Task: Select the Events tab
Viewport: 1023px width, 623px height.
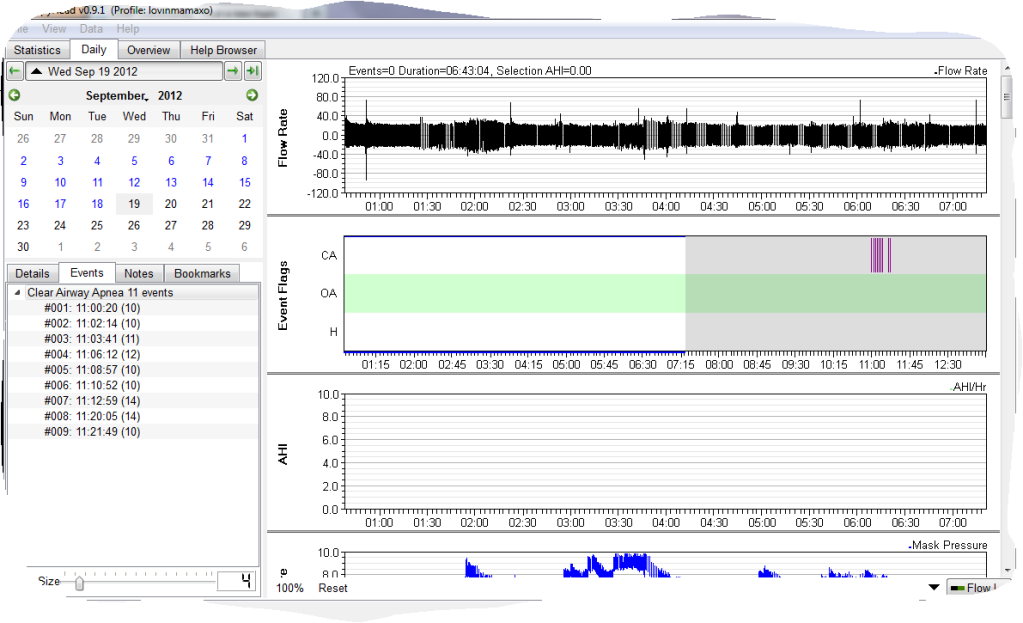Action: [x=87, y=273]
